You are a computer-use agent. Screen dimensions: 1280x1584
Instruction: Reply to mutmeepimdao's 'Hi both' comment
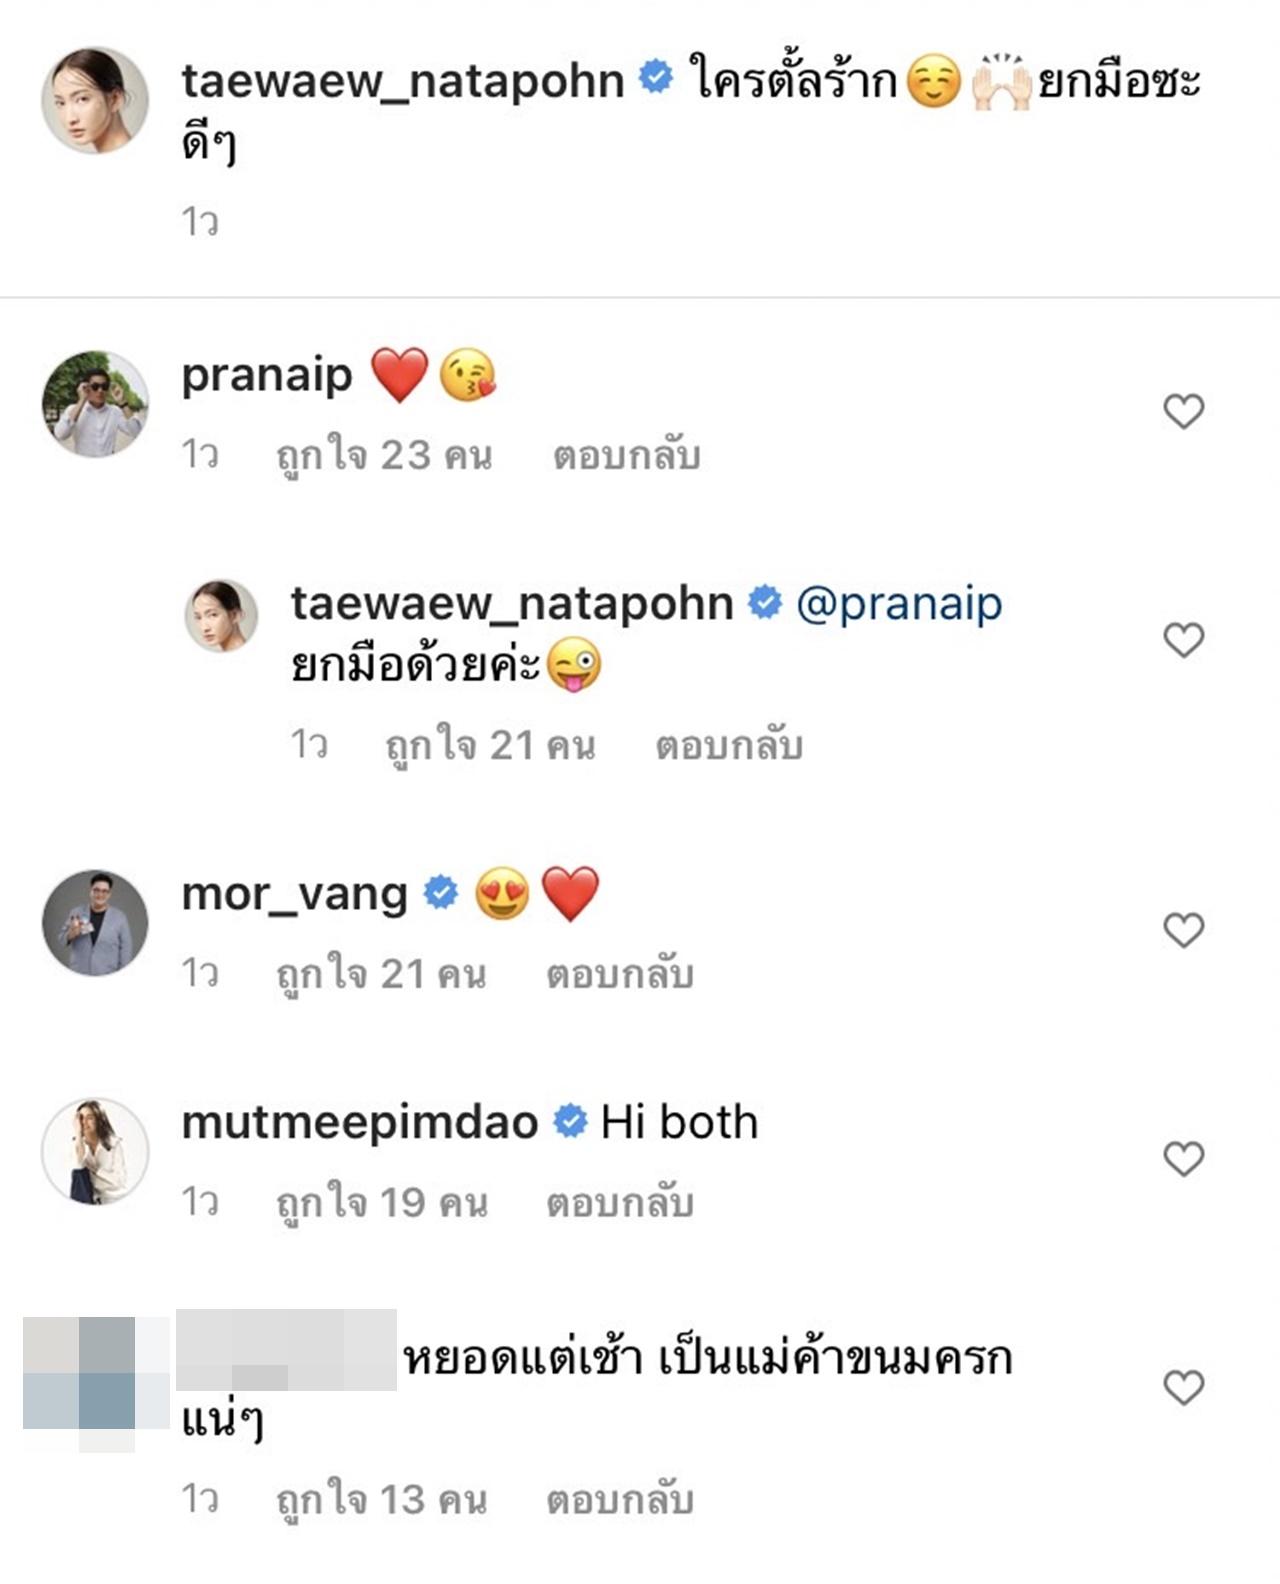coord(619,1202)
